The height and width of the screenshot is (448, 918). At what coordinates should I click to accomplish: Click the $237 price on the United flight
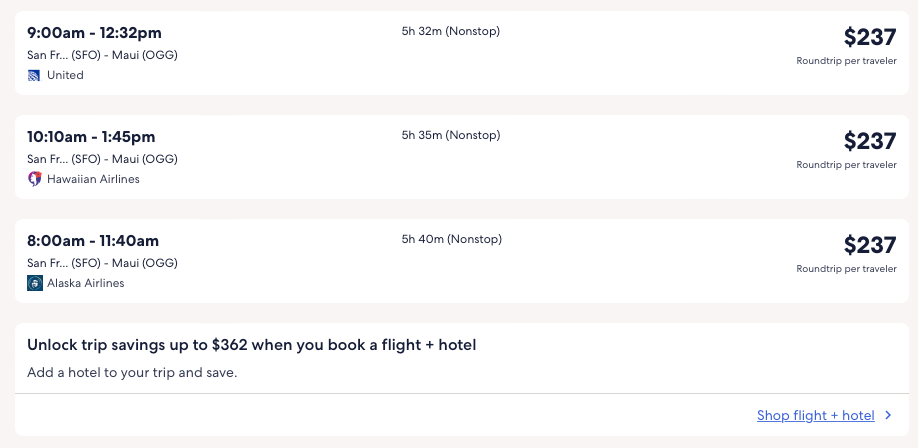pyautogui.click(x=869, y=37)
